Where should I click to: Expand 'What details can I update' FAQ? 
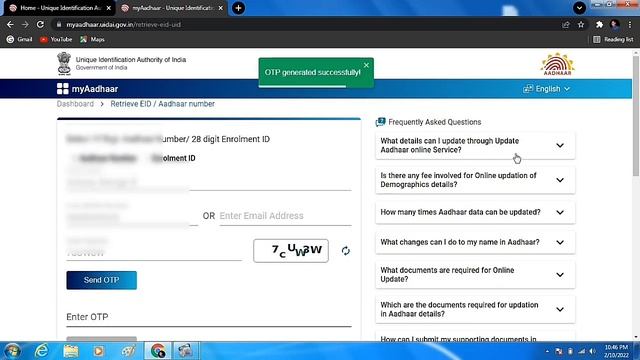click(475, 145)
